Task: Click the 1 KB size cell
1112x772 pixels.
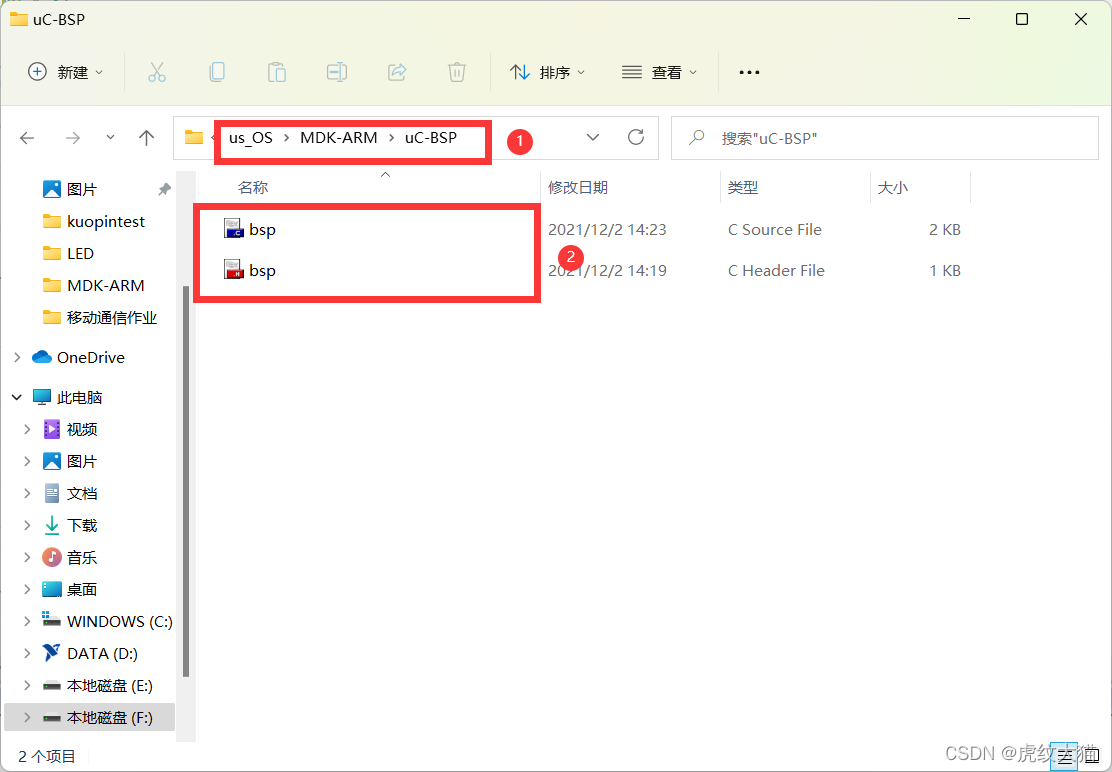Action: tap(945, 270)
